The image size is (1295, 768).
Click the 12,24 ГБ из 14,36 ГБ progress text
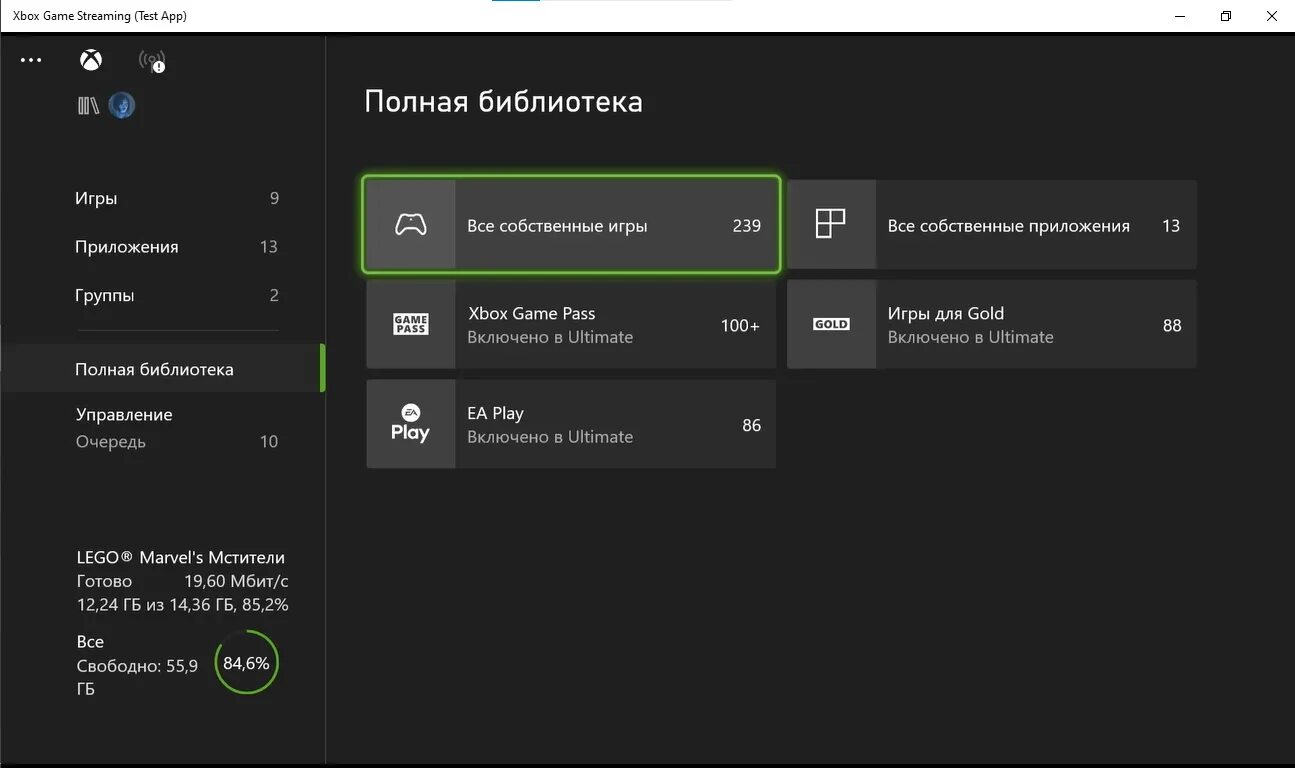[x=183, y=605]
